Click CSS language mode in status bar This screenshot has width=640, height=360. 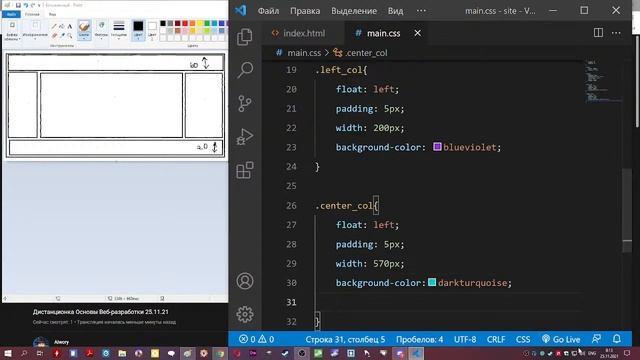[522, 339]
